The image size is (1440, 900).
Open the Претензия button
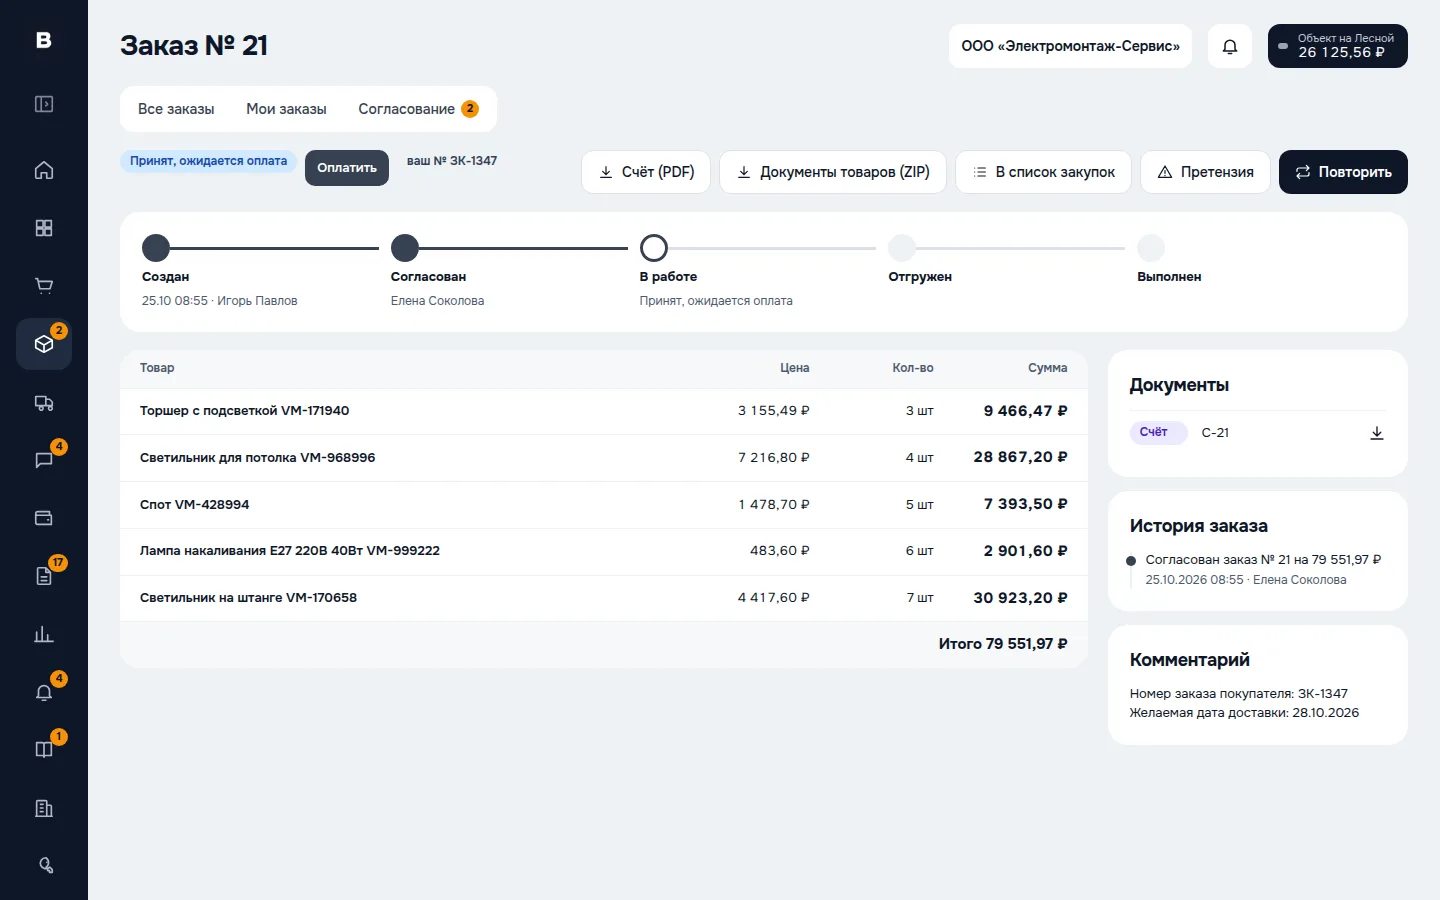pyautogui.click(x=1205, y=172)
